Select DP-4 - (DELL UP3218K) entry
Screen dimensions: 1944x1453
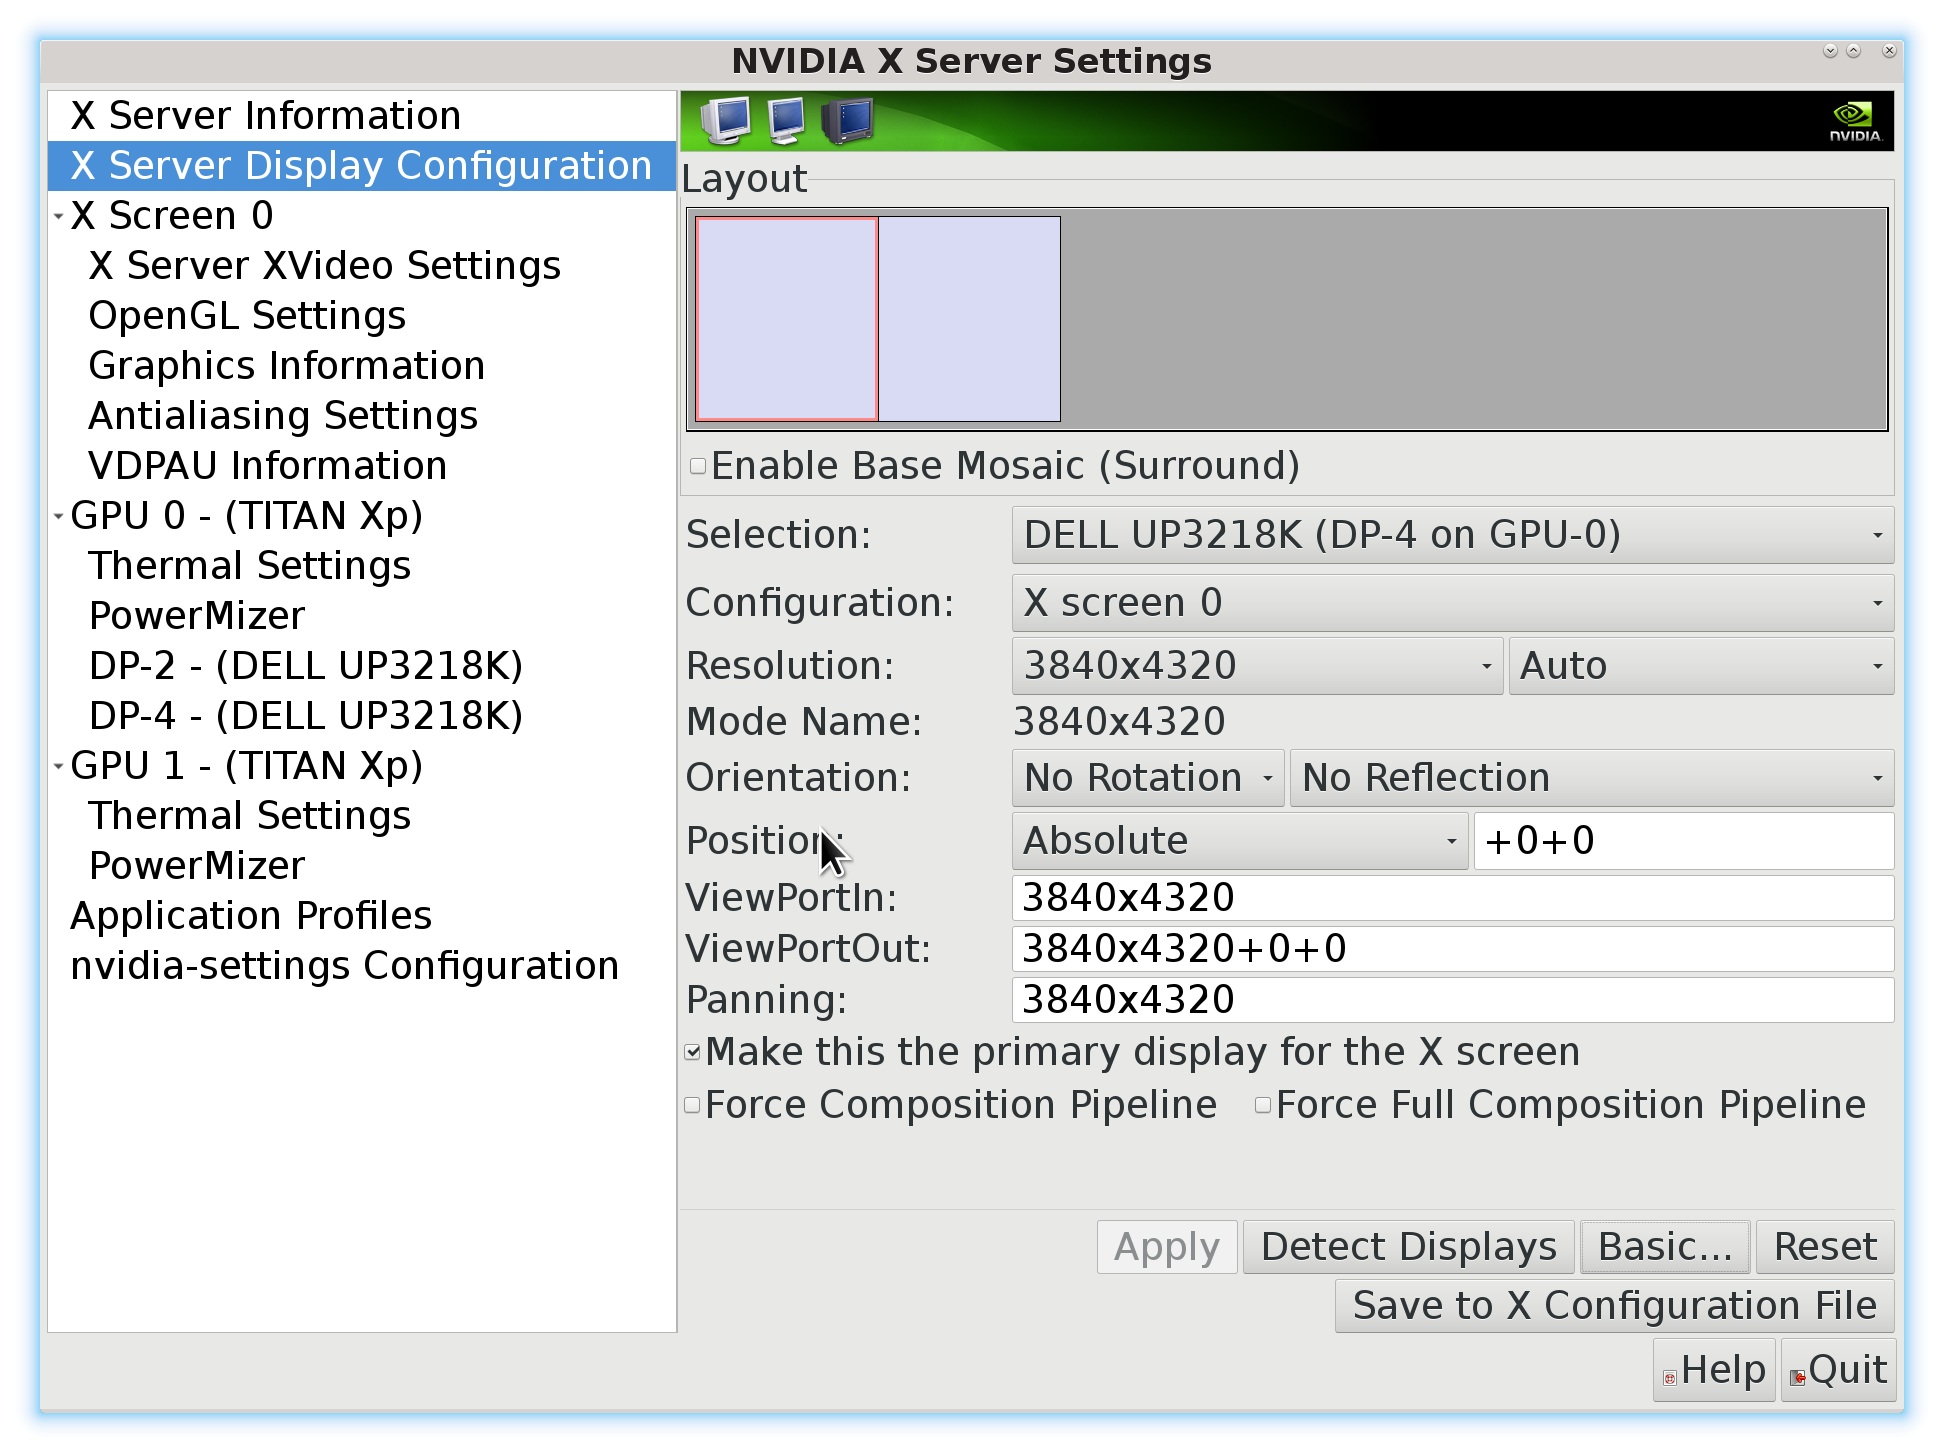[x=362, y=716]
